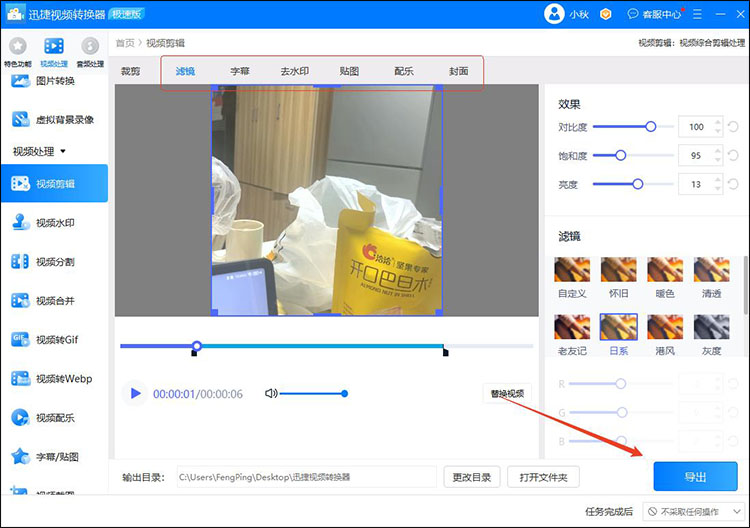750x528 pixels.
Task: Switch to the 封面 tab
Action: click(458, 71)
